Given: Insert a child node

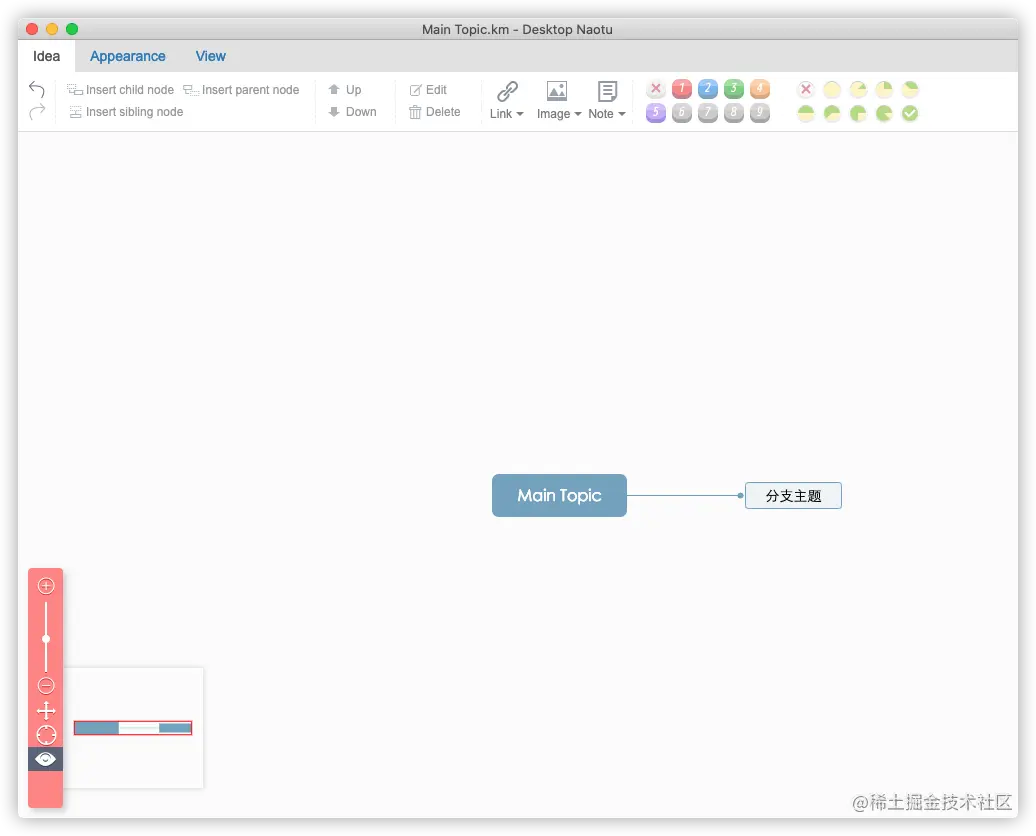Looking at the screenshot, I should tap(120, 90).
